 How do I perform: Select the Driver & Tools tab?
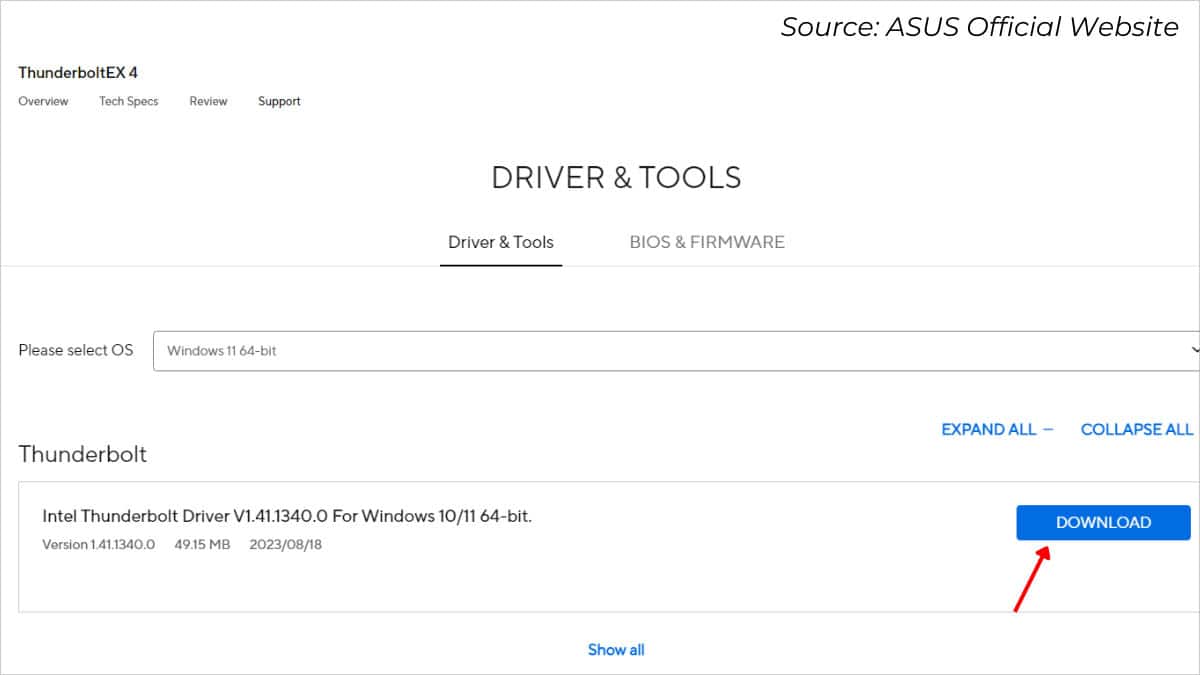tap(501, 242)
